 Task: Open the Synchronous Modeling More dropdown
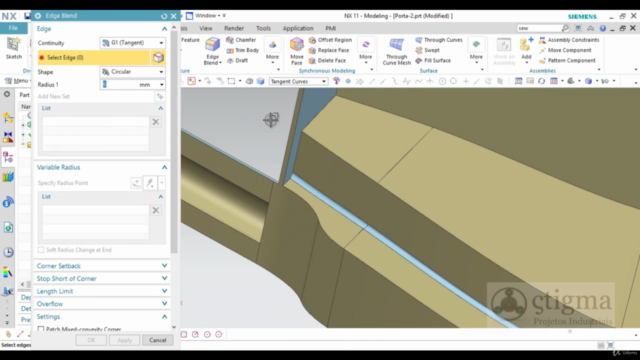tap(365, 51)
